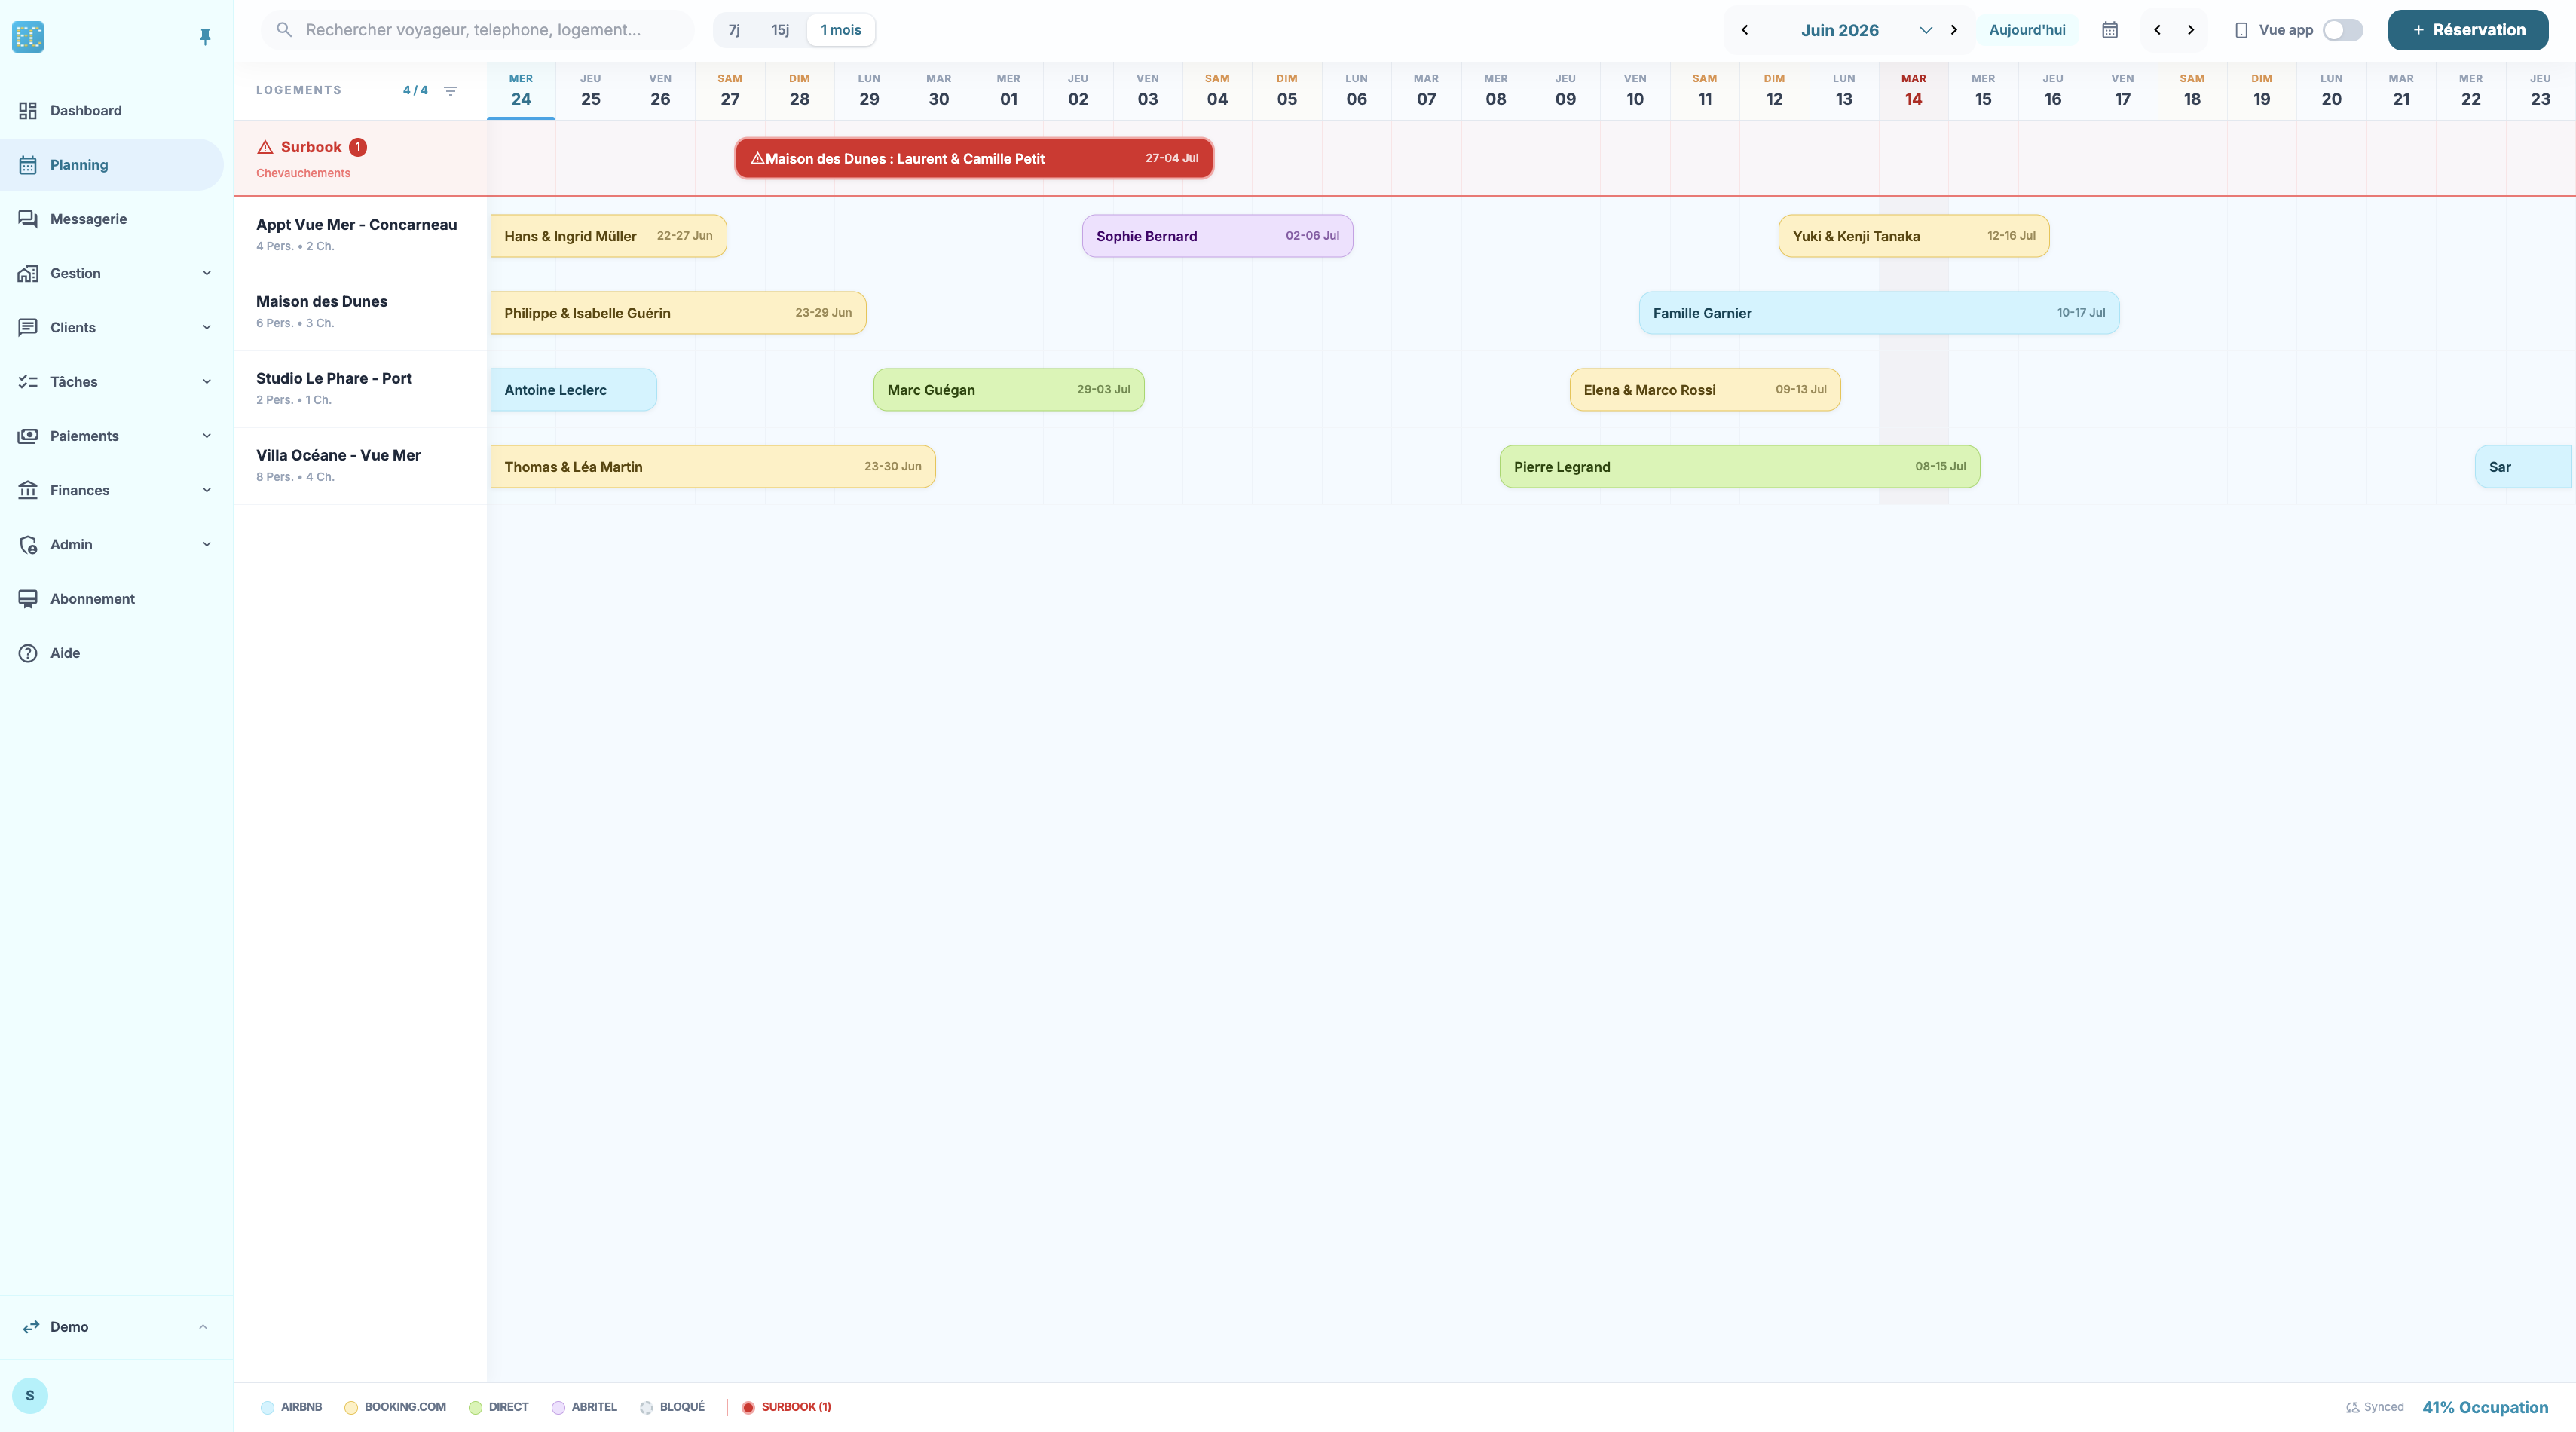Click the Aujourd'hui button

2027,30
